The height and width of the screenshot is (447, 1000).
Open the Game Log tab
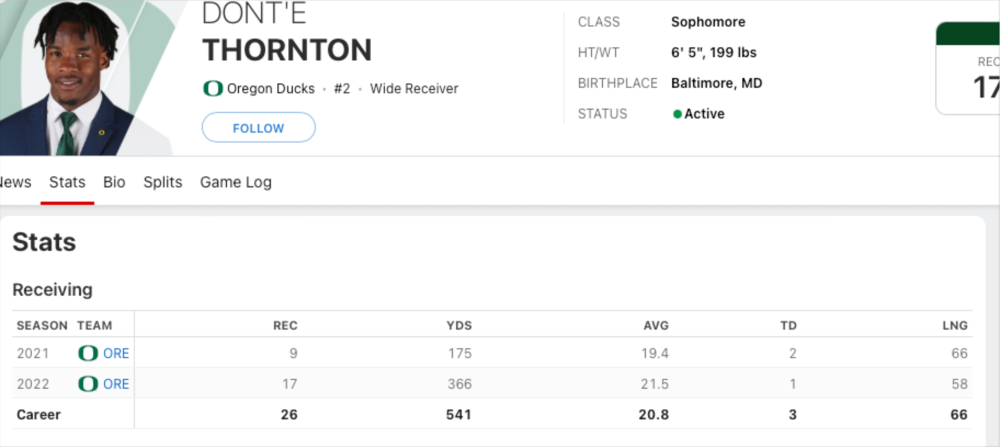click(236, 182)
